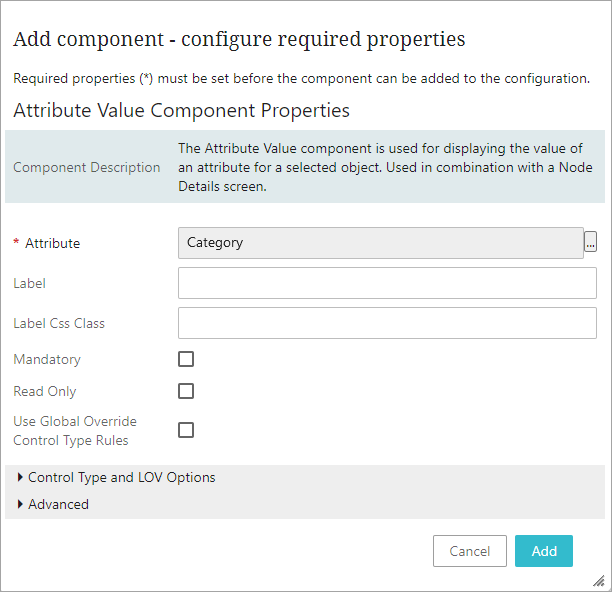
Task: Click the triangle arrow beside Advanced
Action: (x=20, y=504)
